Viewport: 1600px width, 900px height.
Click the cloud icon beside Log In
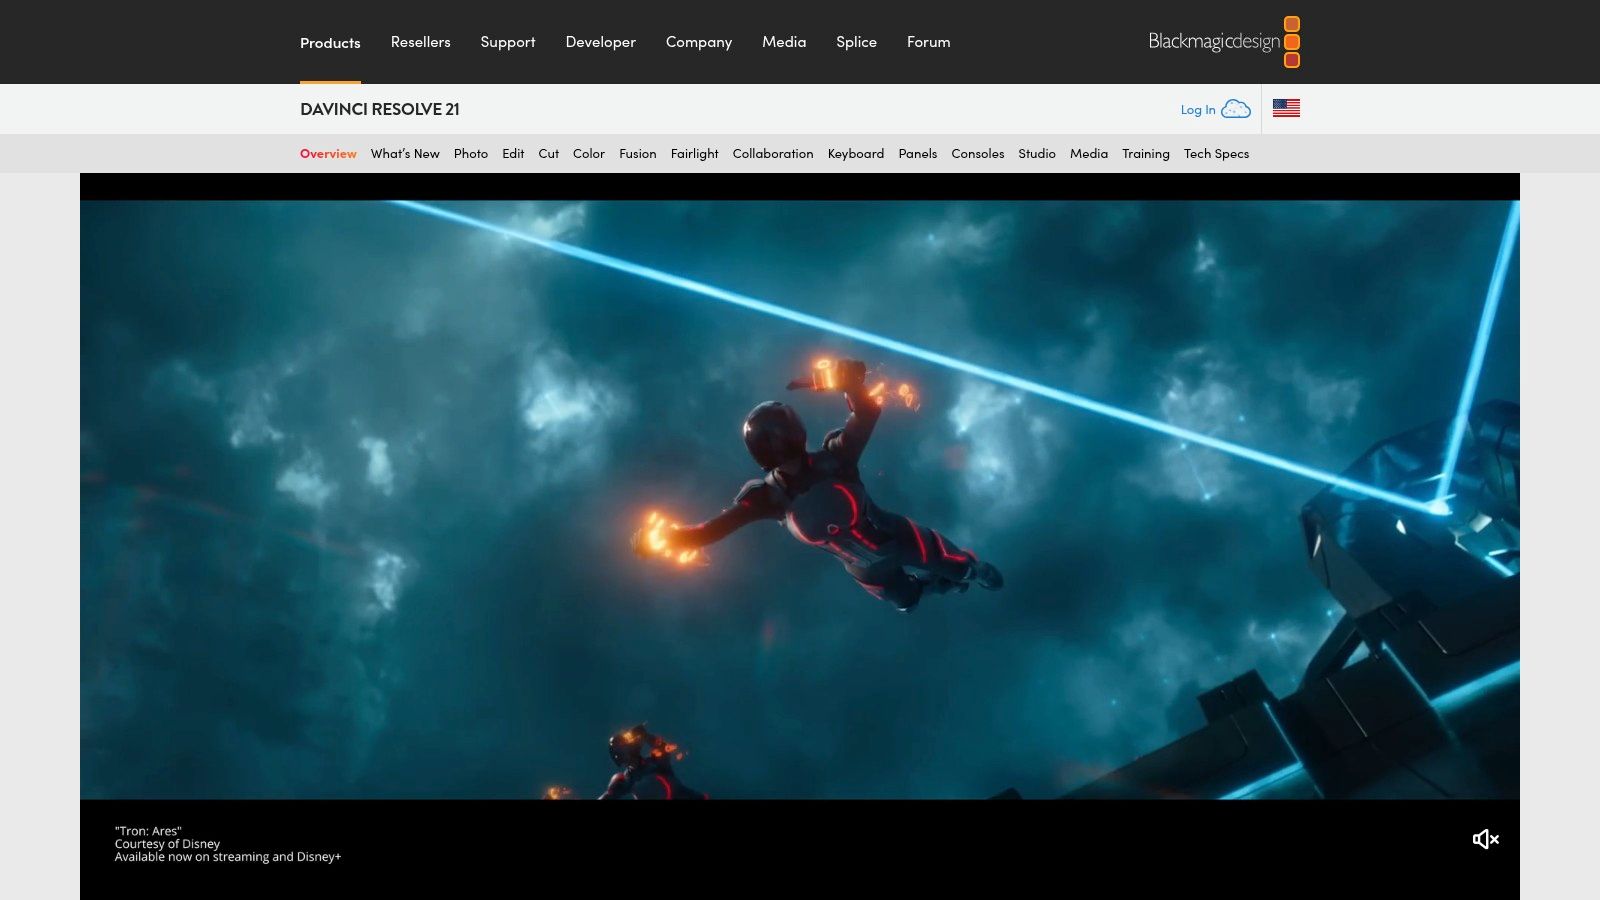[1236, 109]
